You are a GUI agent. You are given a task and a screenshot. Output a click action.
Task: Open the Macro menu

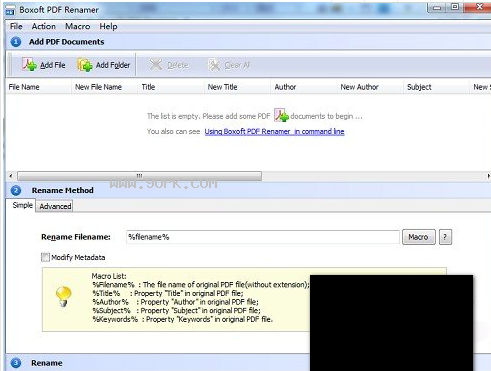point(78,26)
